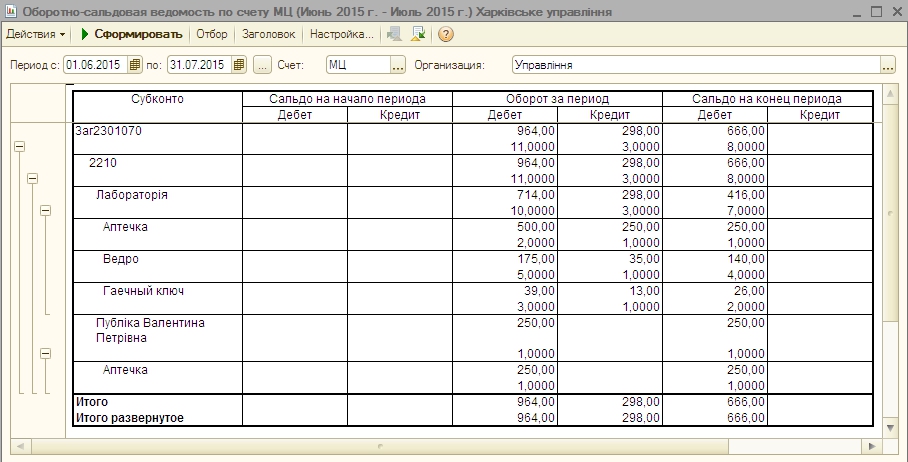Click the horizontal scrollbar right arrow
Viewport: 908px width, 462px height.
(x=872, y=446)
